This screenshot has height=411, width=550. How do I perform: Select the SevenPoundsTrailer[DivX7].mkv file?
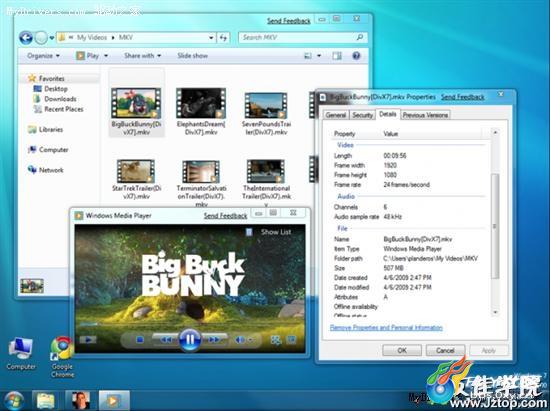(x=266, y=114)
